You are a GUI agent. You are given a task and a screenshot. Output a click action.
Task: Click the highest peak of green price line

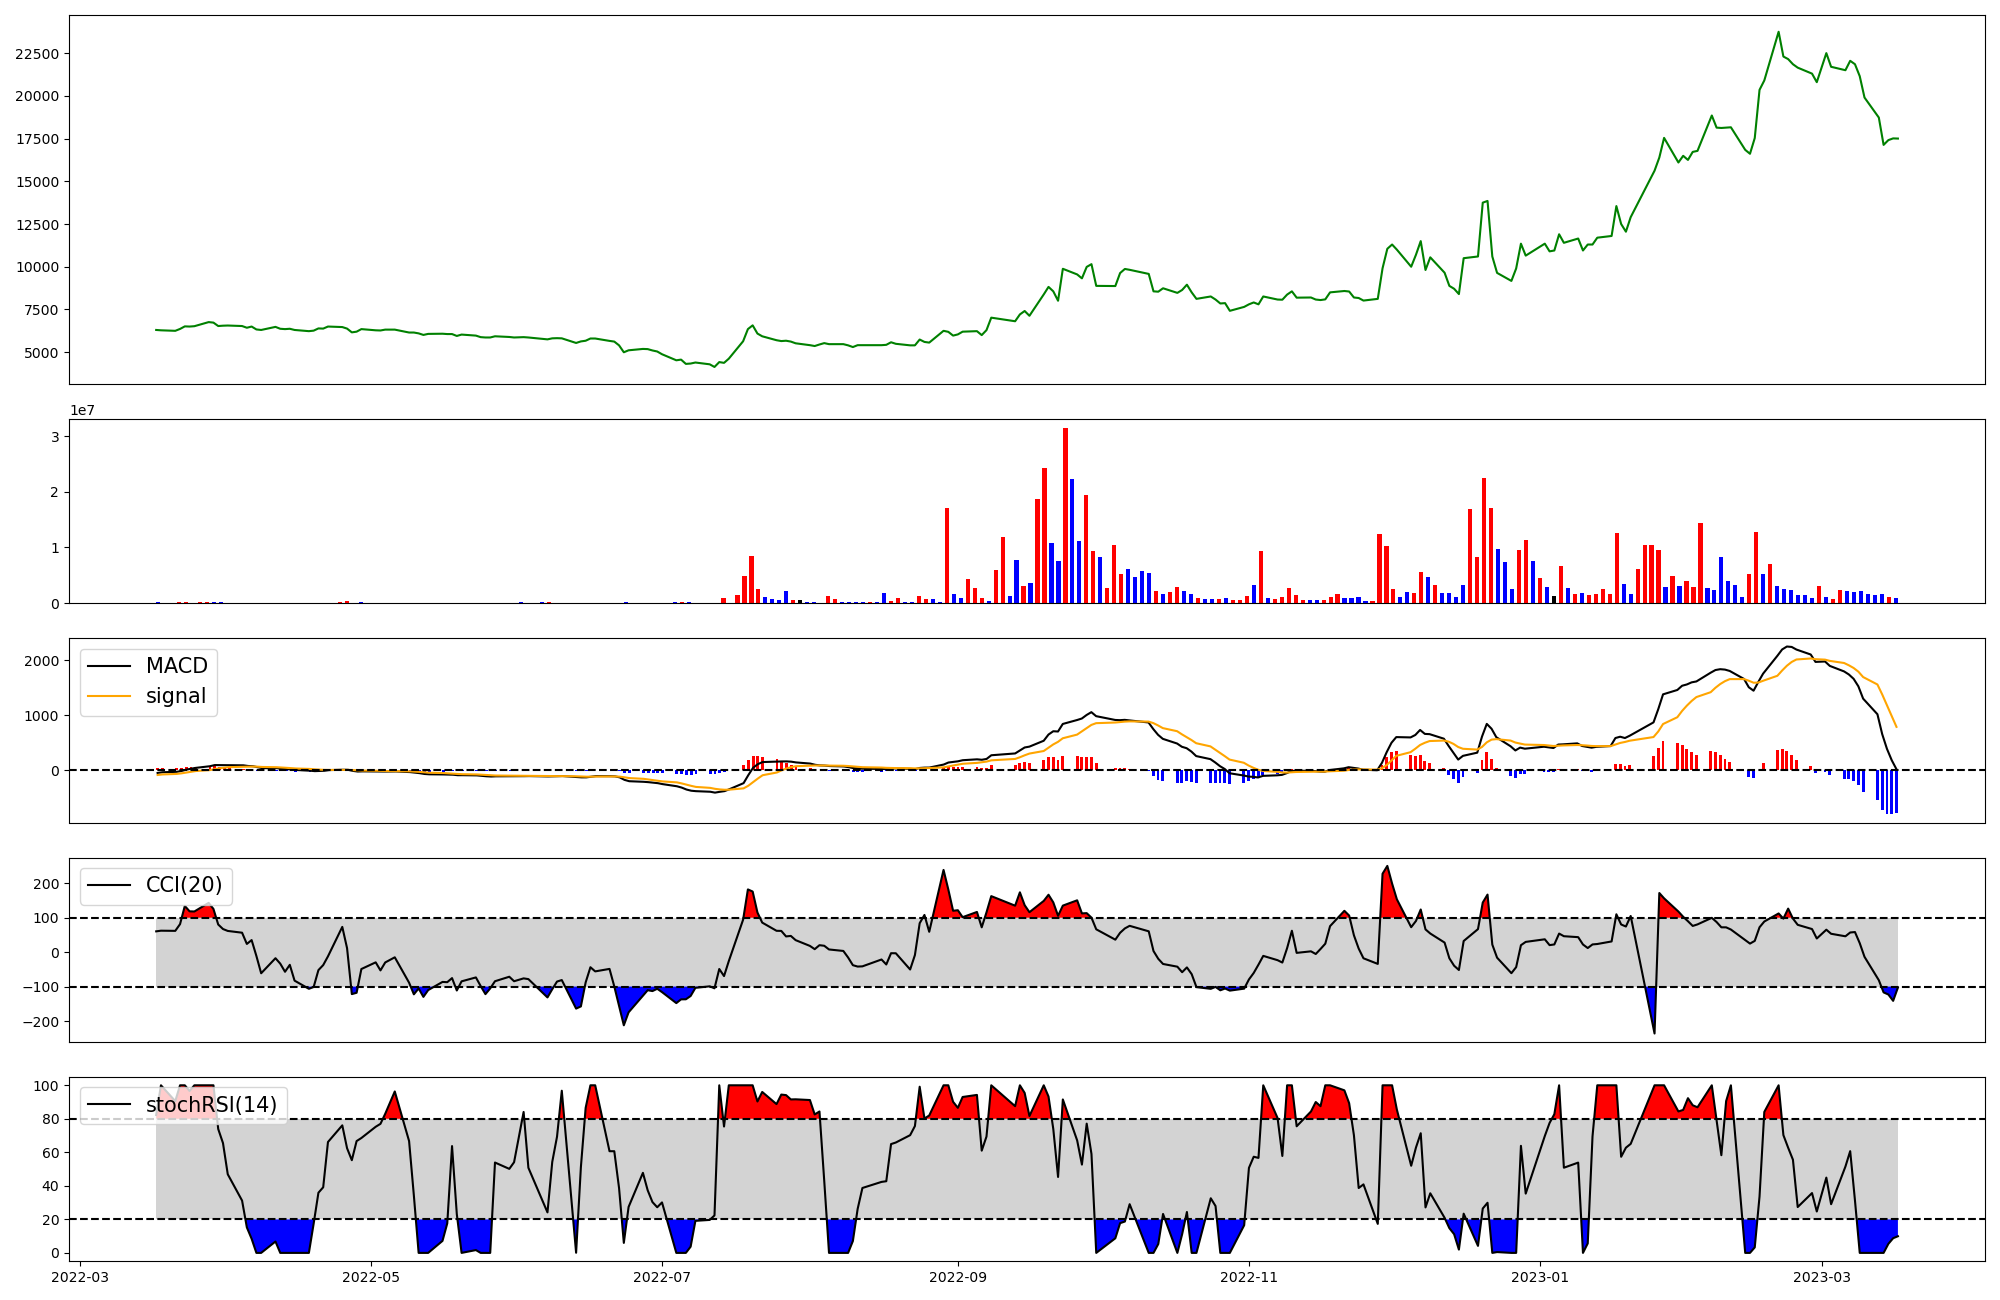pyautogui.click(x=1778, y=33)
